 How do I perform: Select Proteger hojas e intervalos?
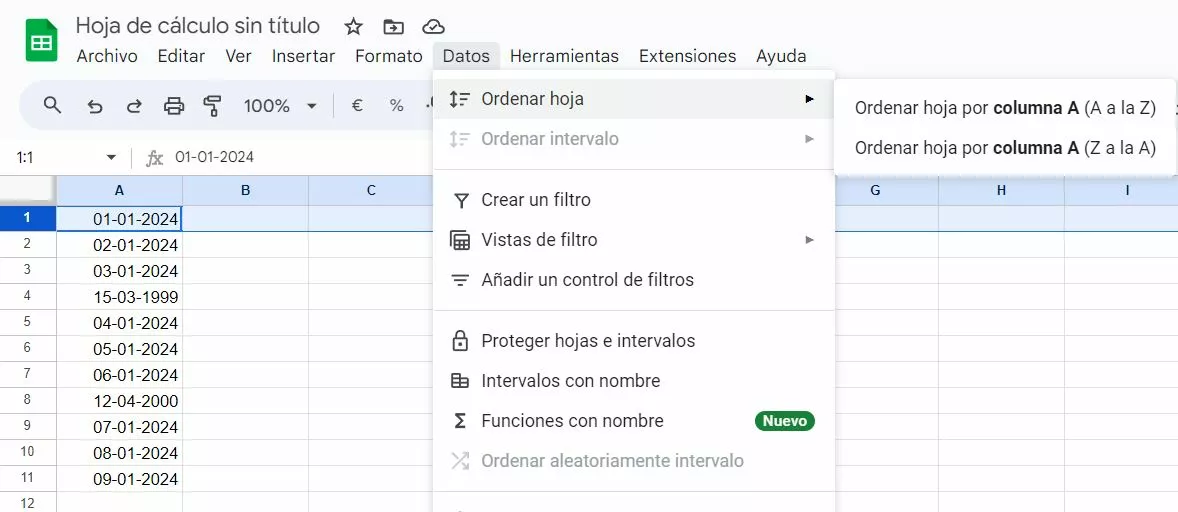[x=587, y=341]
